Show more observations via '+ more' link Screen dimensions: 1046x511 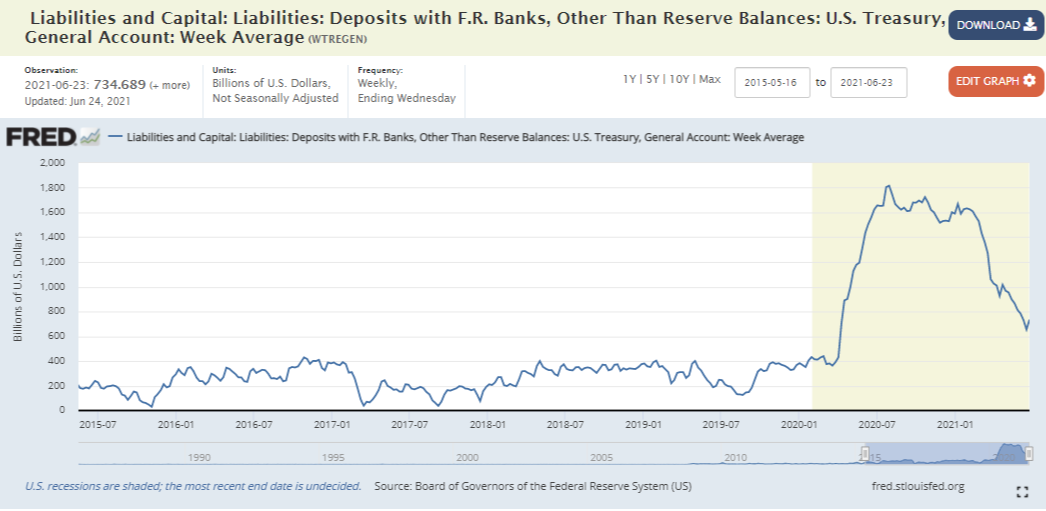tap(169, 85)
